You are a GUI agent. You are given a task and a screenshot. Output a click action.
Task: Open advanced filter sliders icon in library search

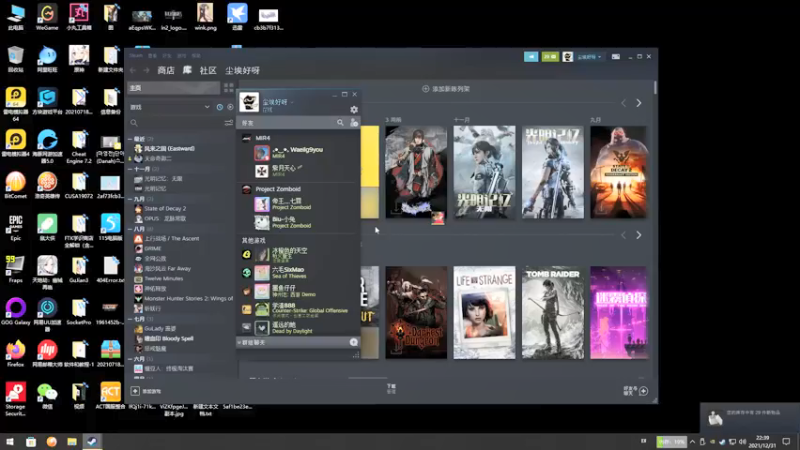229,123
